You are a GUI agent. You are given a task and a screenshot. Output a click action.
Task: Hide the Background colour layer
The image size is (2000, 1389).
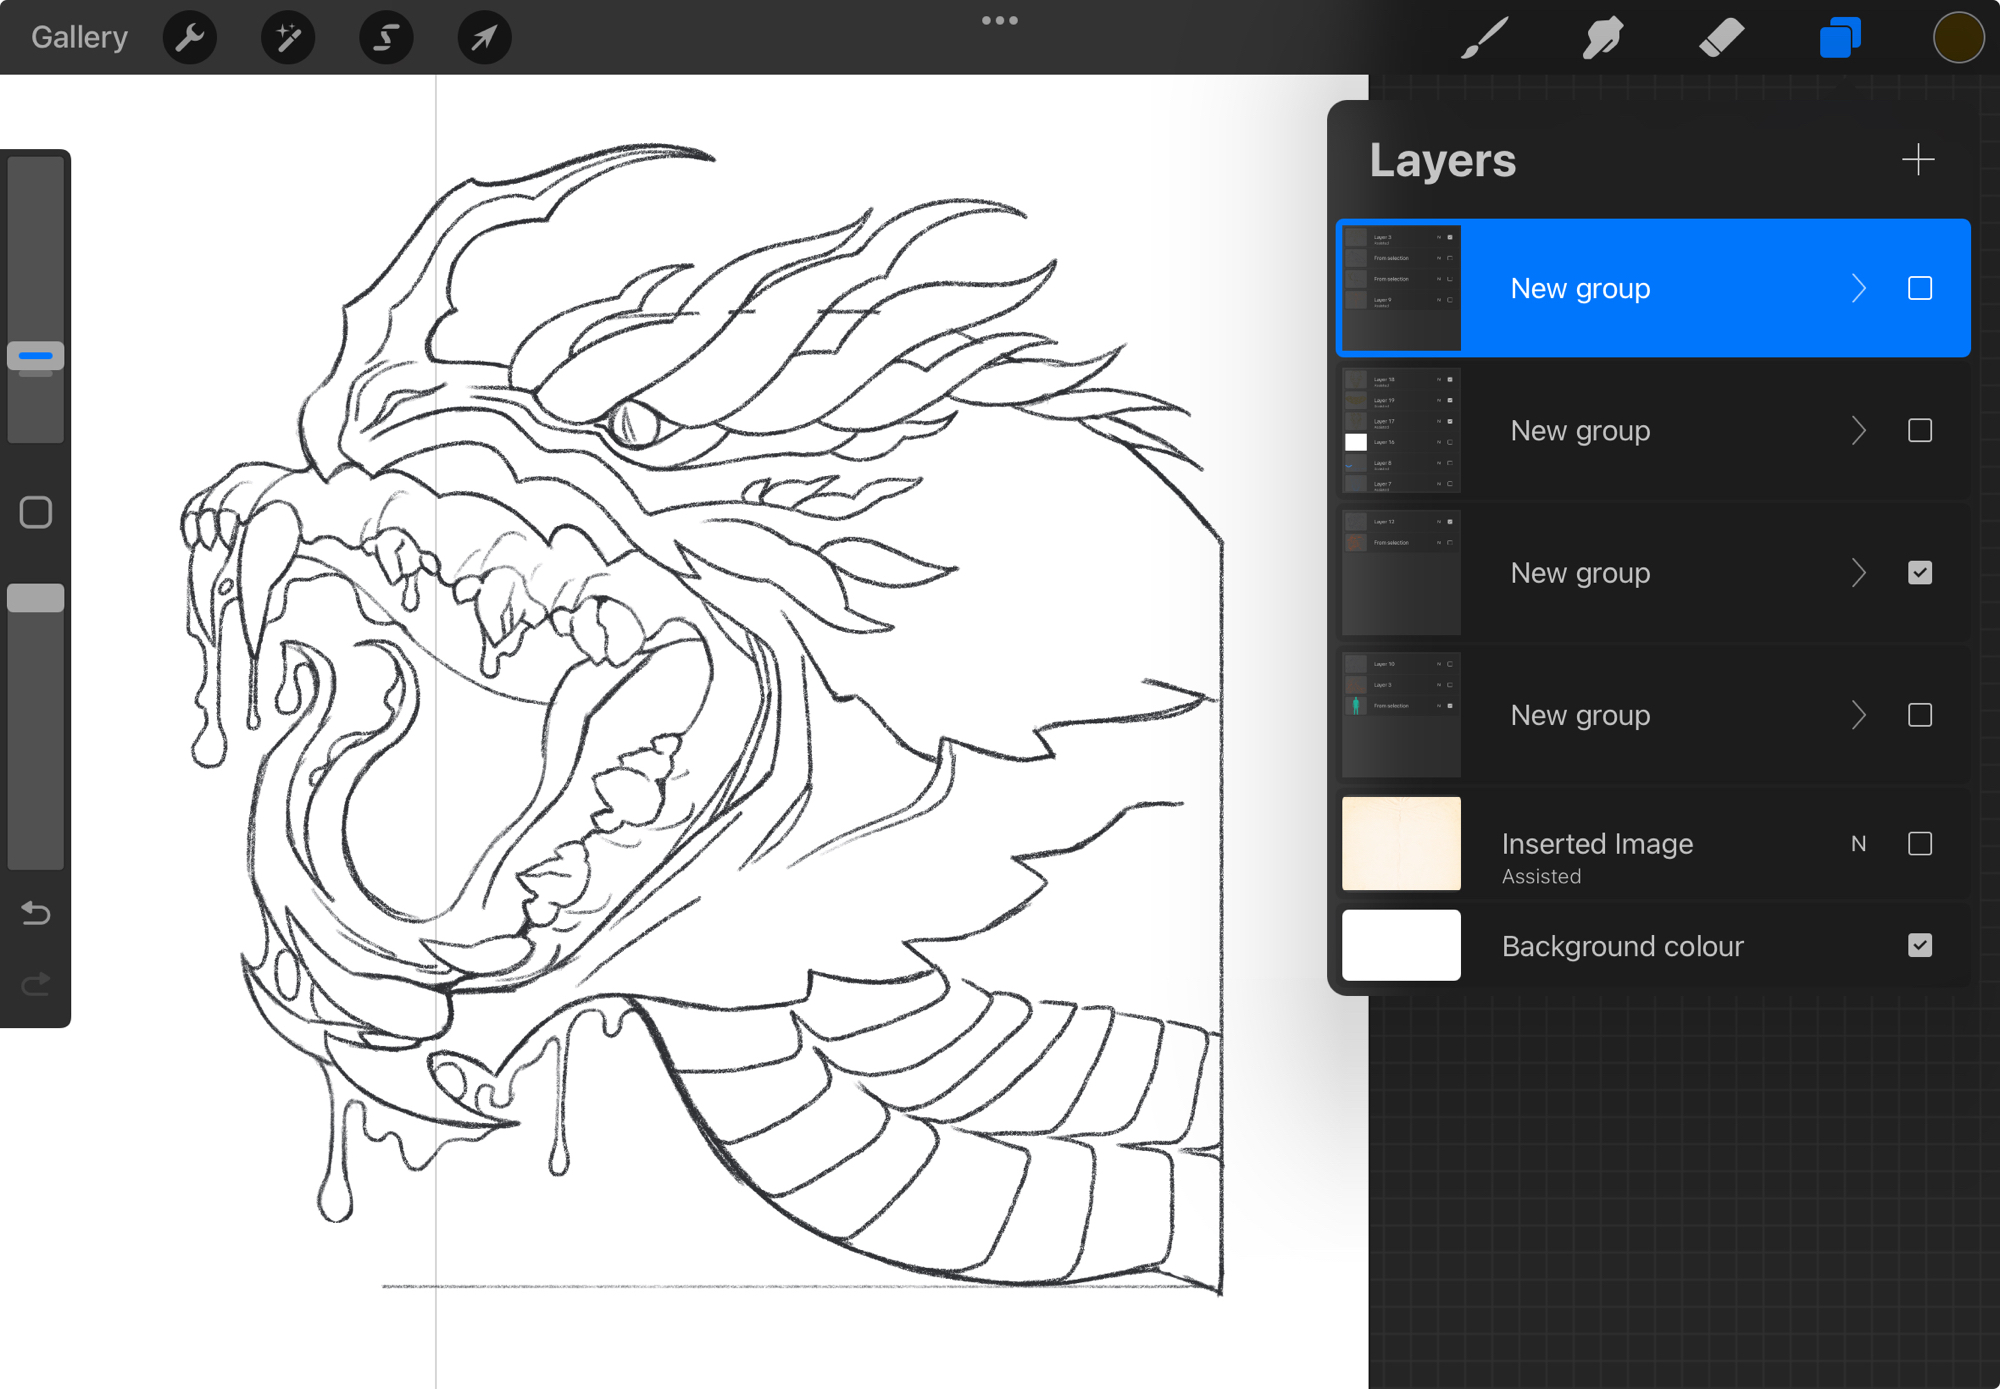[1919, 946]
